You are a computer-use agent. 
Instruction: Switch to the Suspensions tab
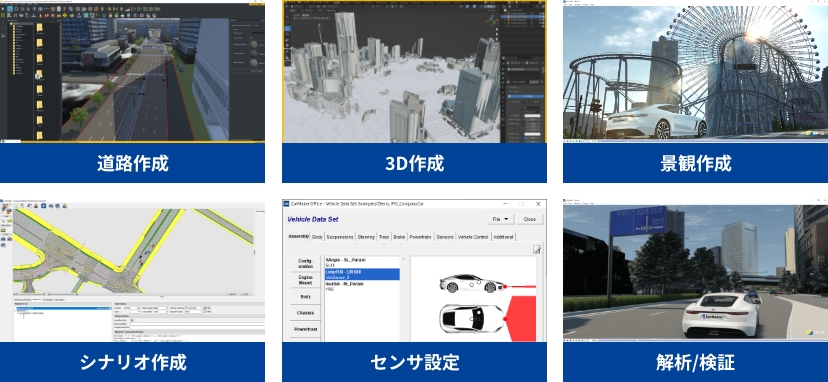340,237
